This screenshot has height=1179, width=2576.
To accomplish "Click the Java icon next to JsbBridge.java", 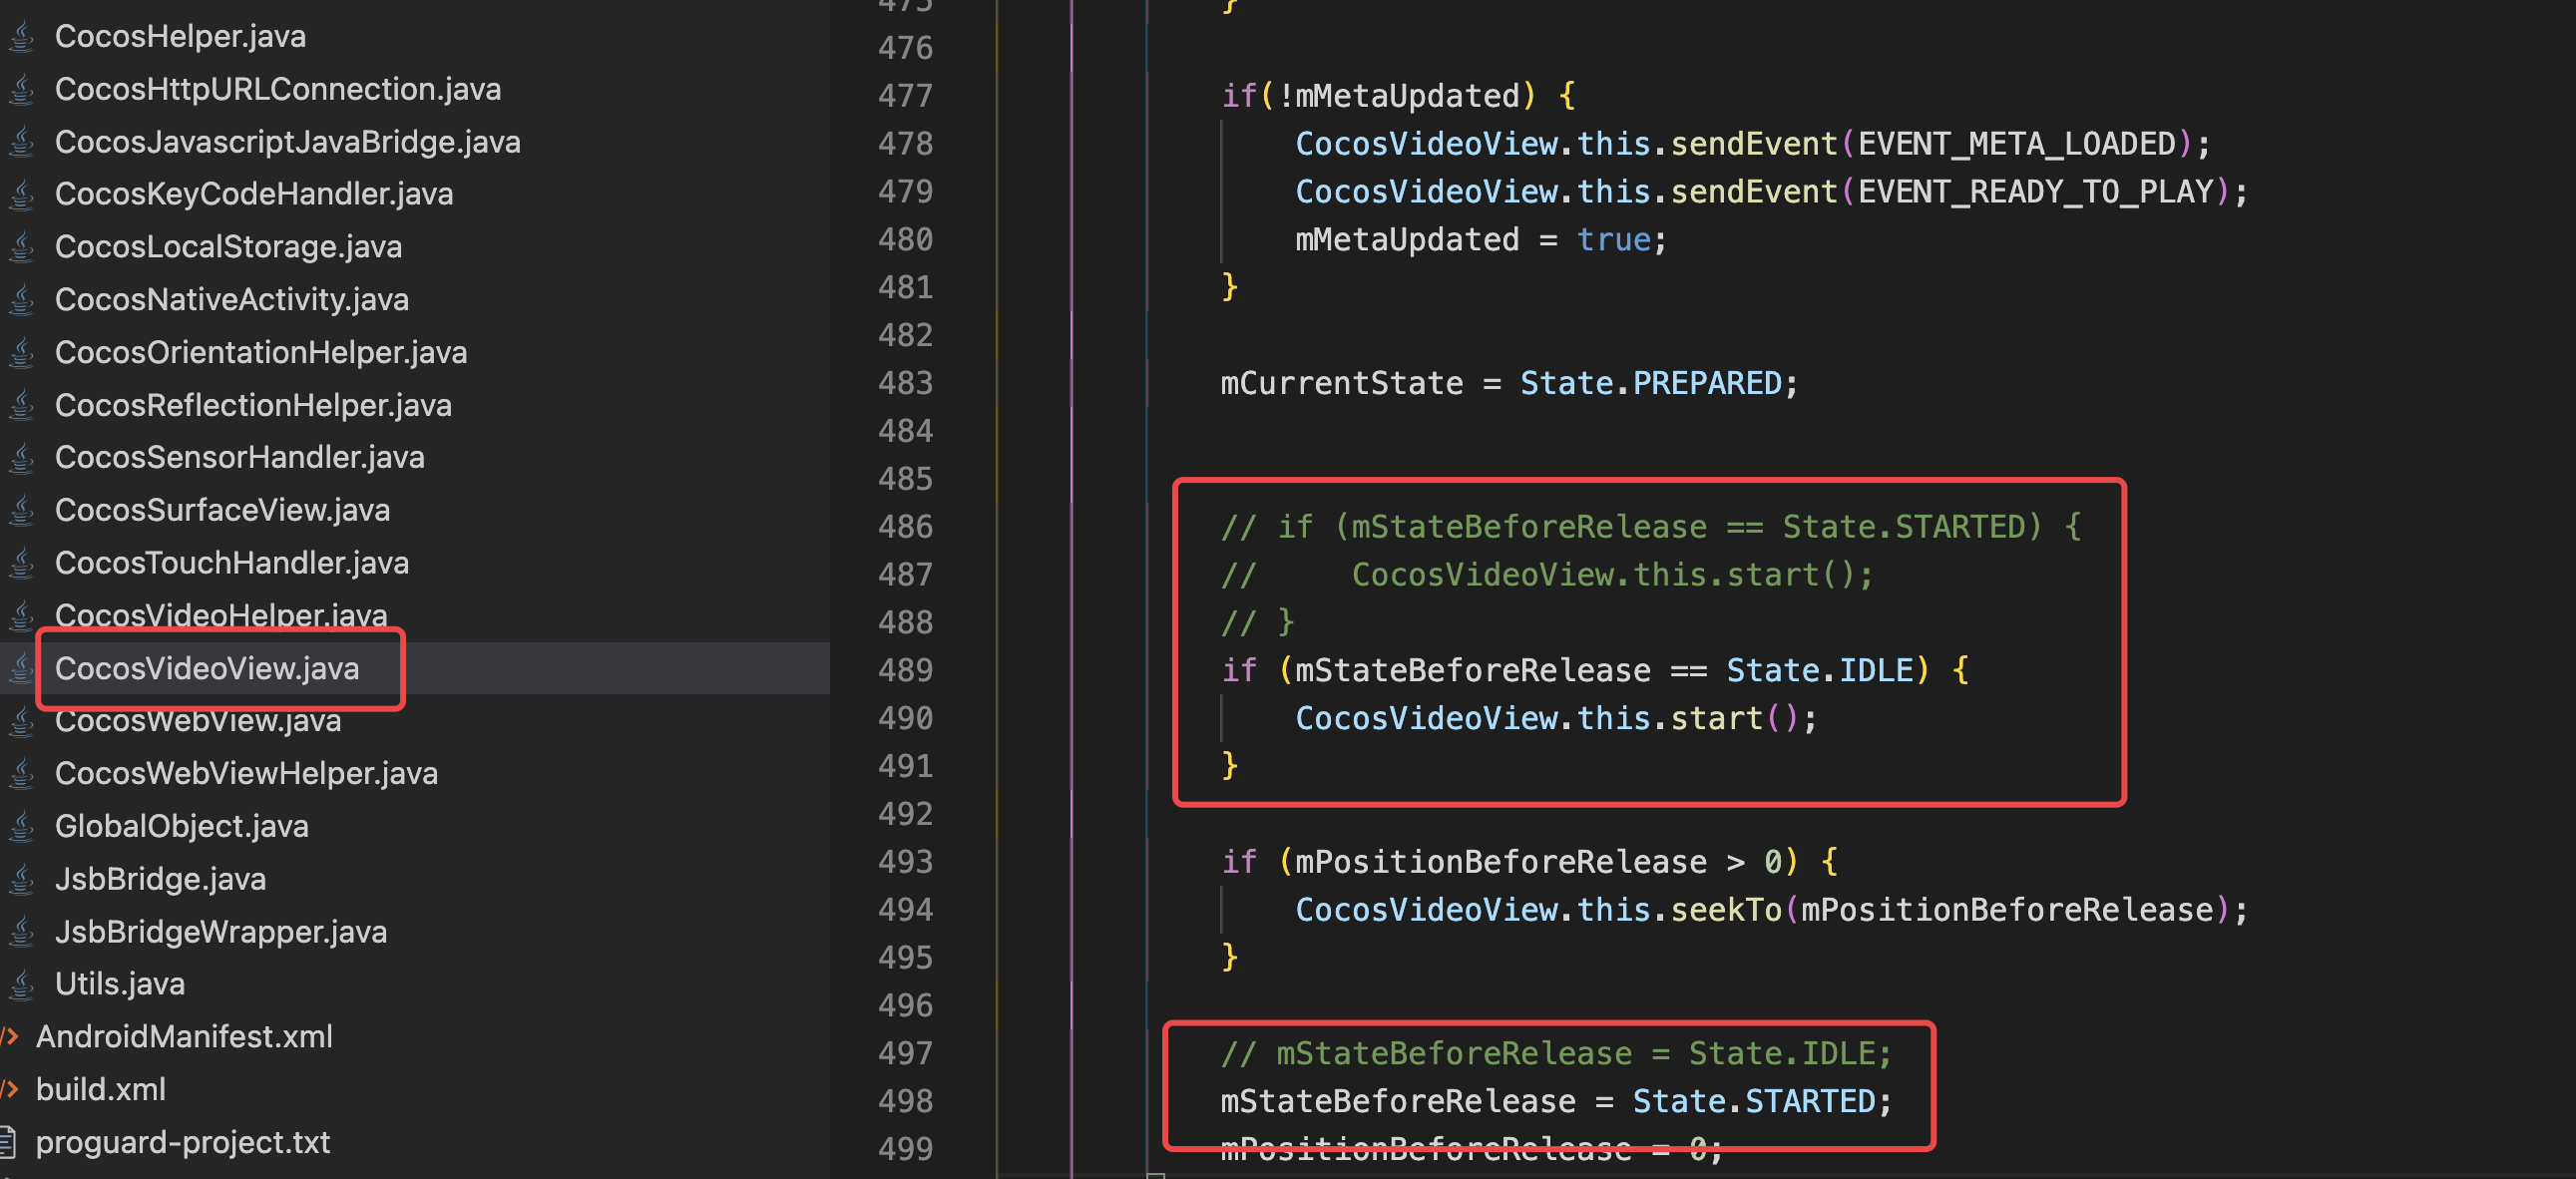I will point(22,879).
